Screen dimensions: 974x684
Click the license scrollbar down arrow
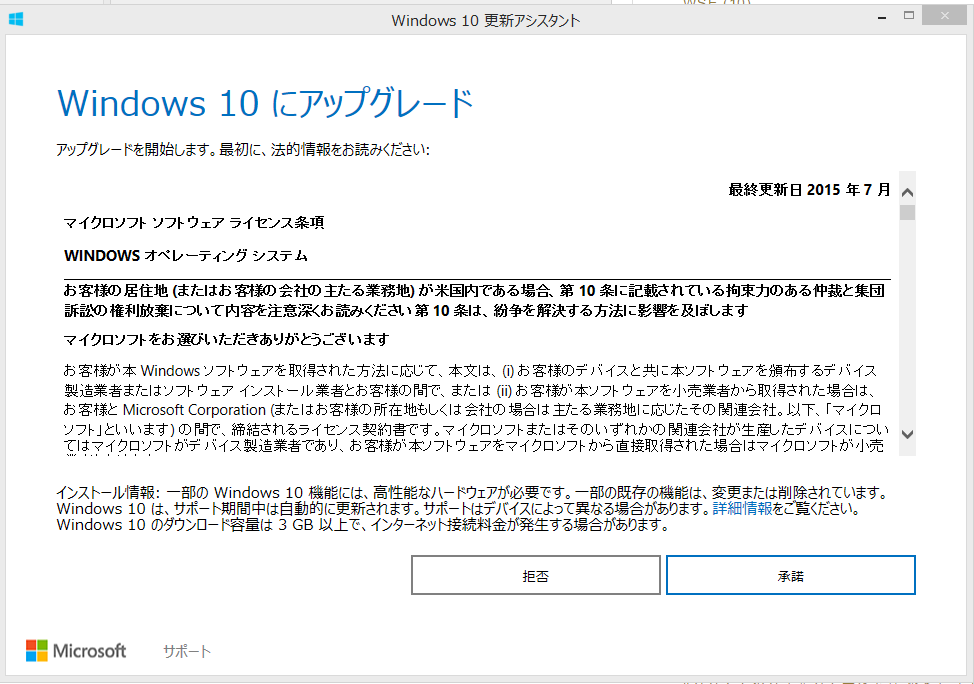click(908, 434)
